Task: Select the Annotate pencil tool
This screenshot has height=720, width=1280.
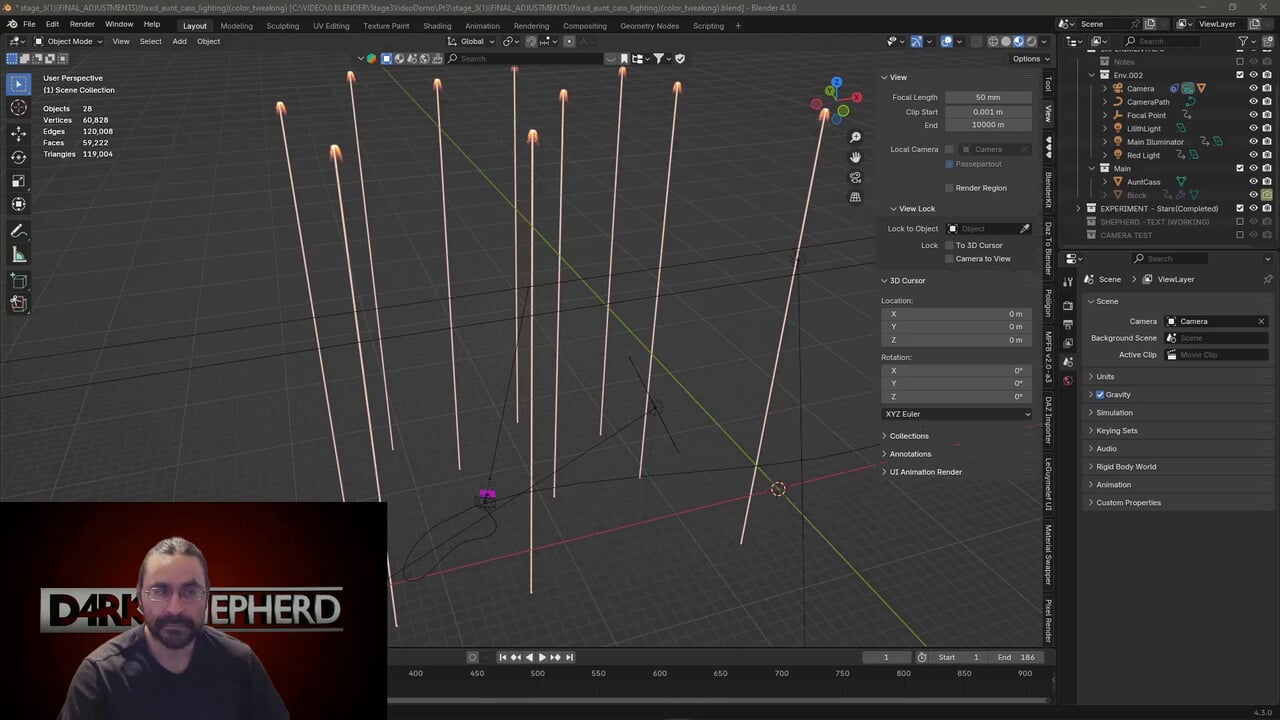Action: click(19, 230)
